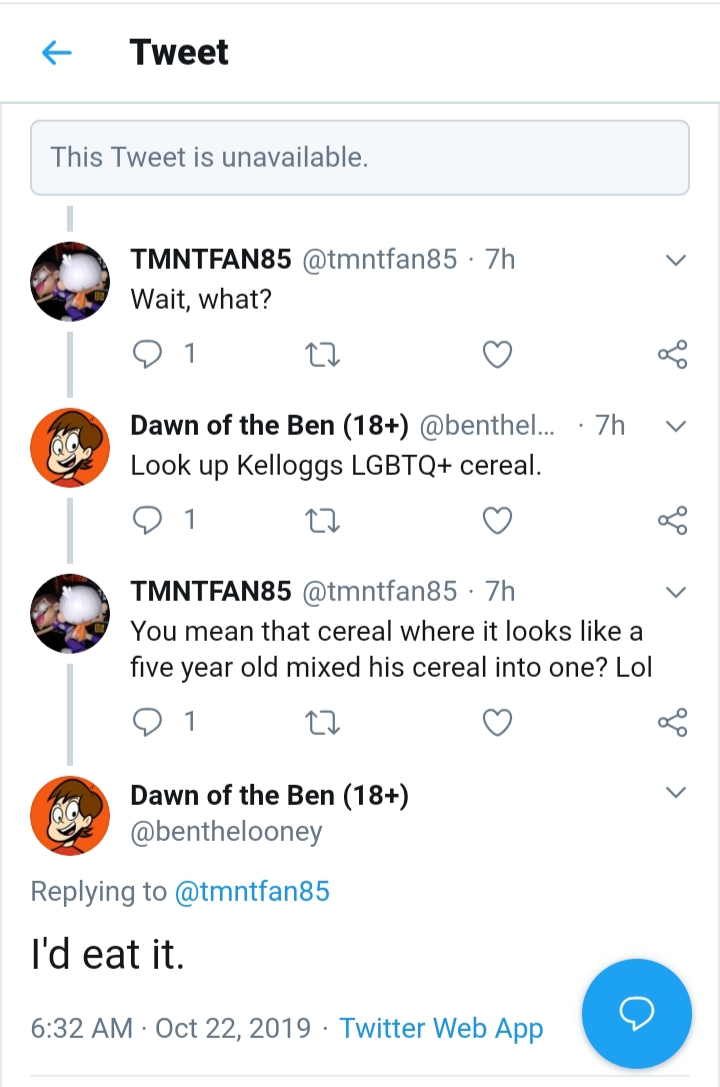Image resolution: width=720 pixels, height=1087 pixels.
Task: Share the Kelloggs LGBTQ+ cereal tweet
Action: click(672, 520)
